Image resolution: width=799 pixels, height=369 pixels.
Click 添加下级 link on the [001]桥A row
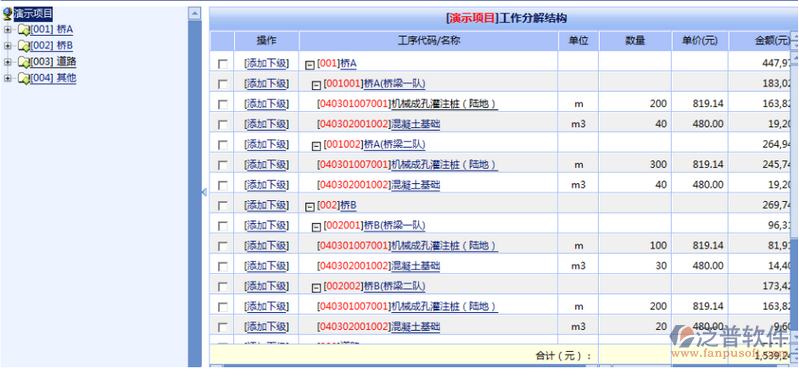[x=267, y=64]
